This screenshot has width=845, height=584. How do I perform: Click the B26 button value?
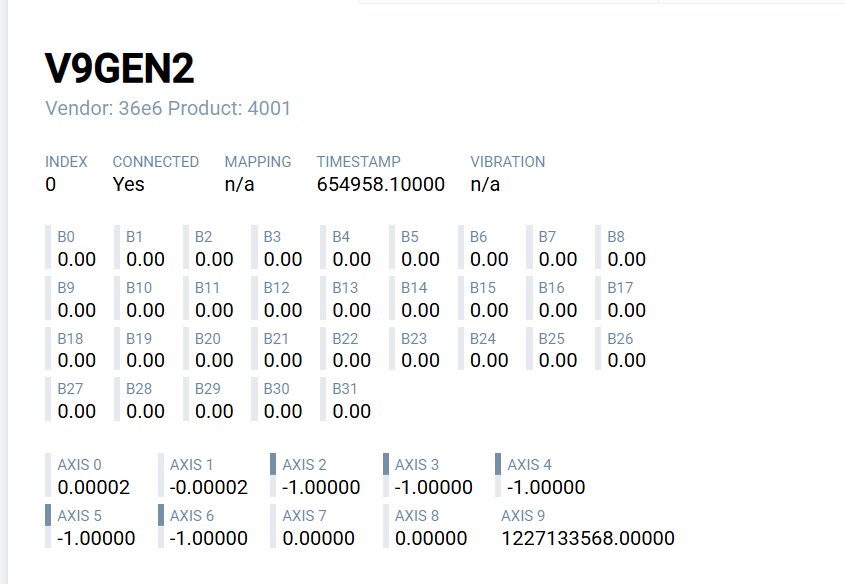(x=626, y=360)
